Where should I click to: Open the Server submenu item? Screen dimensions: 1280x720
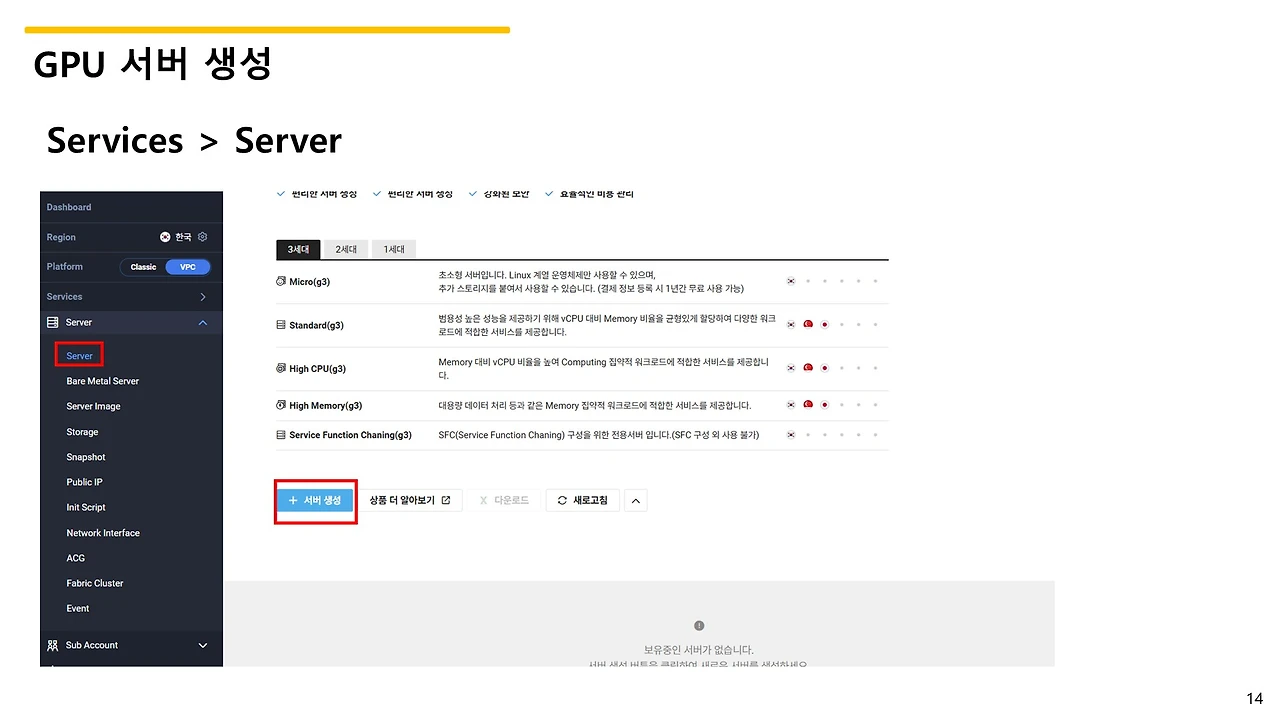tap(79, 356)
